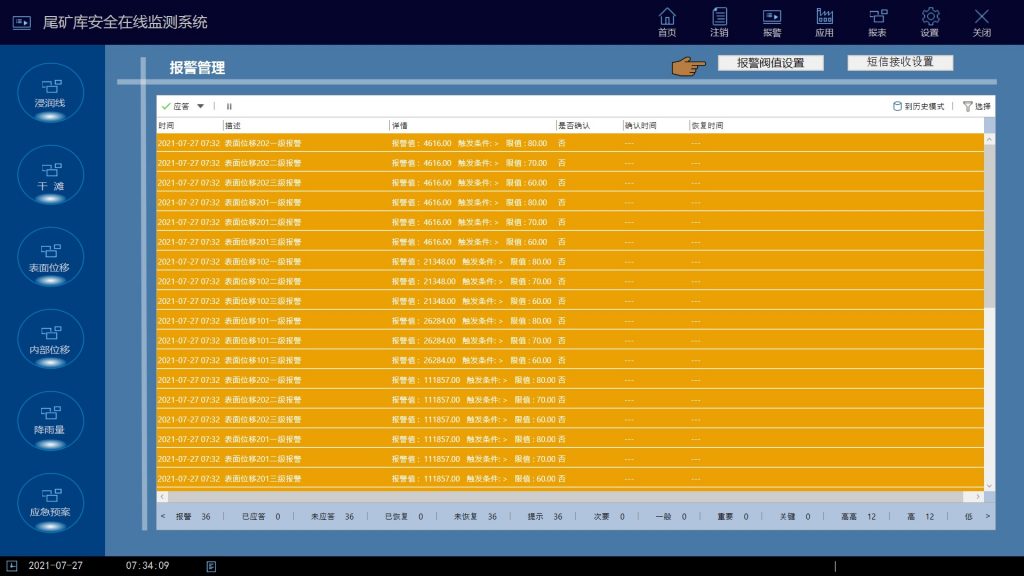
Task: Filter by 高高 12 count
Action: click(858, 517)
